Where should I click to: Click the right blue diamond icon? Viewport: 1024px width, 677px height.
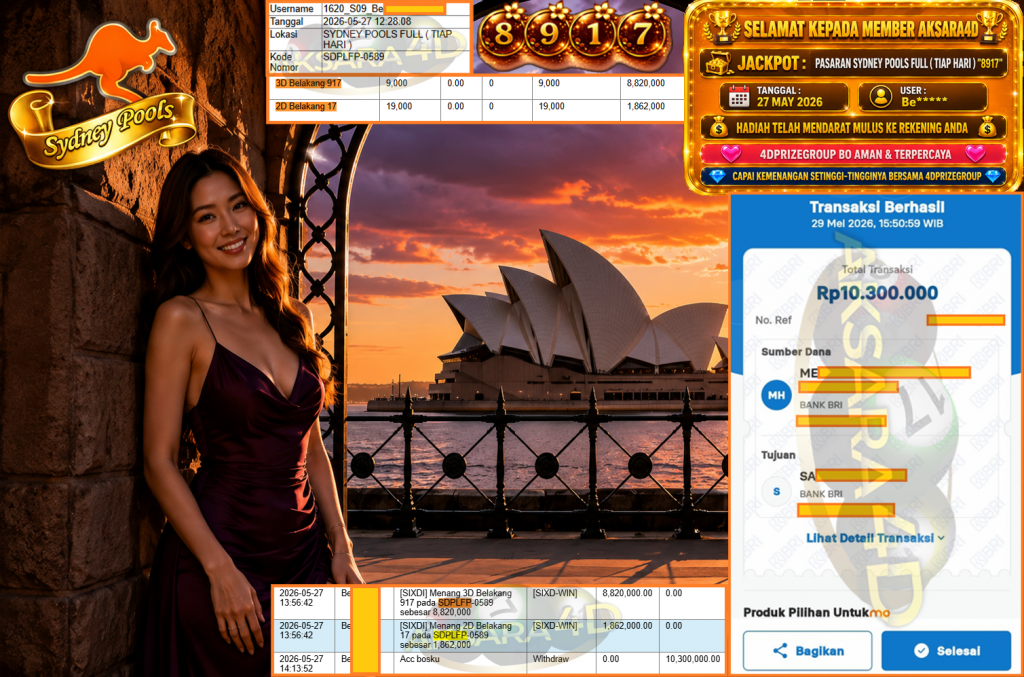993,176
